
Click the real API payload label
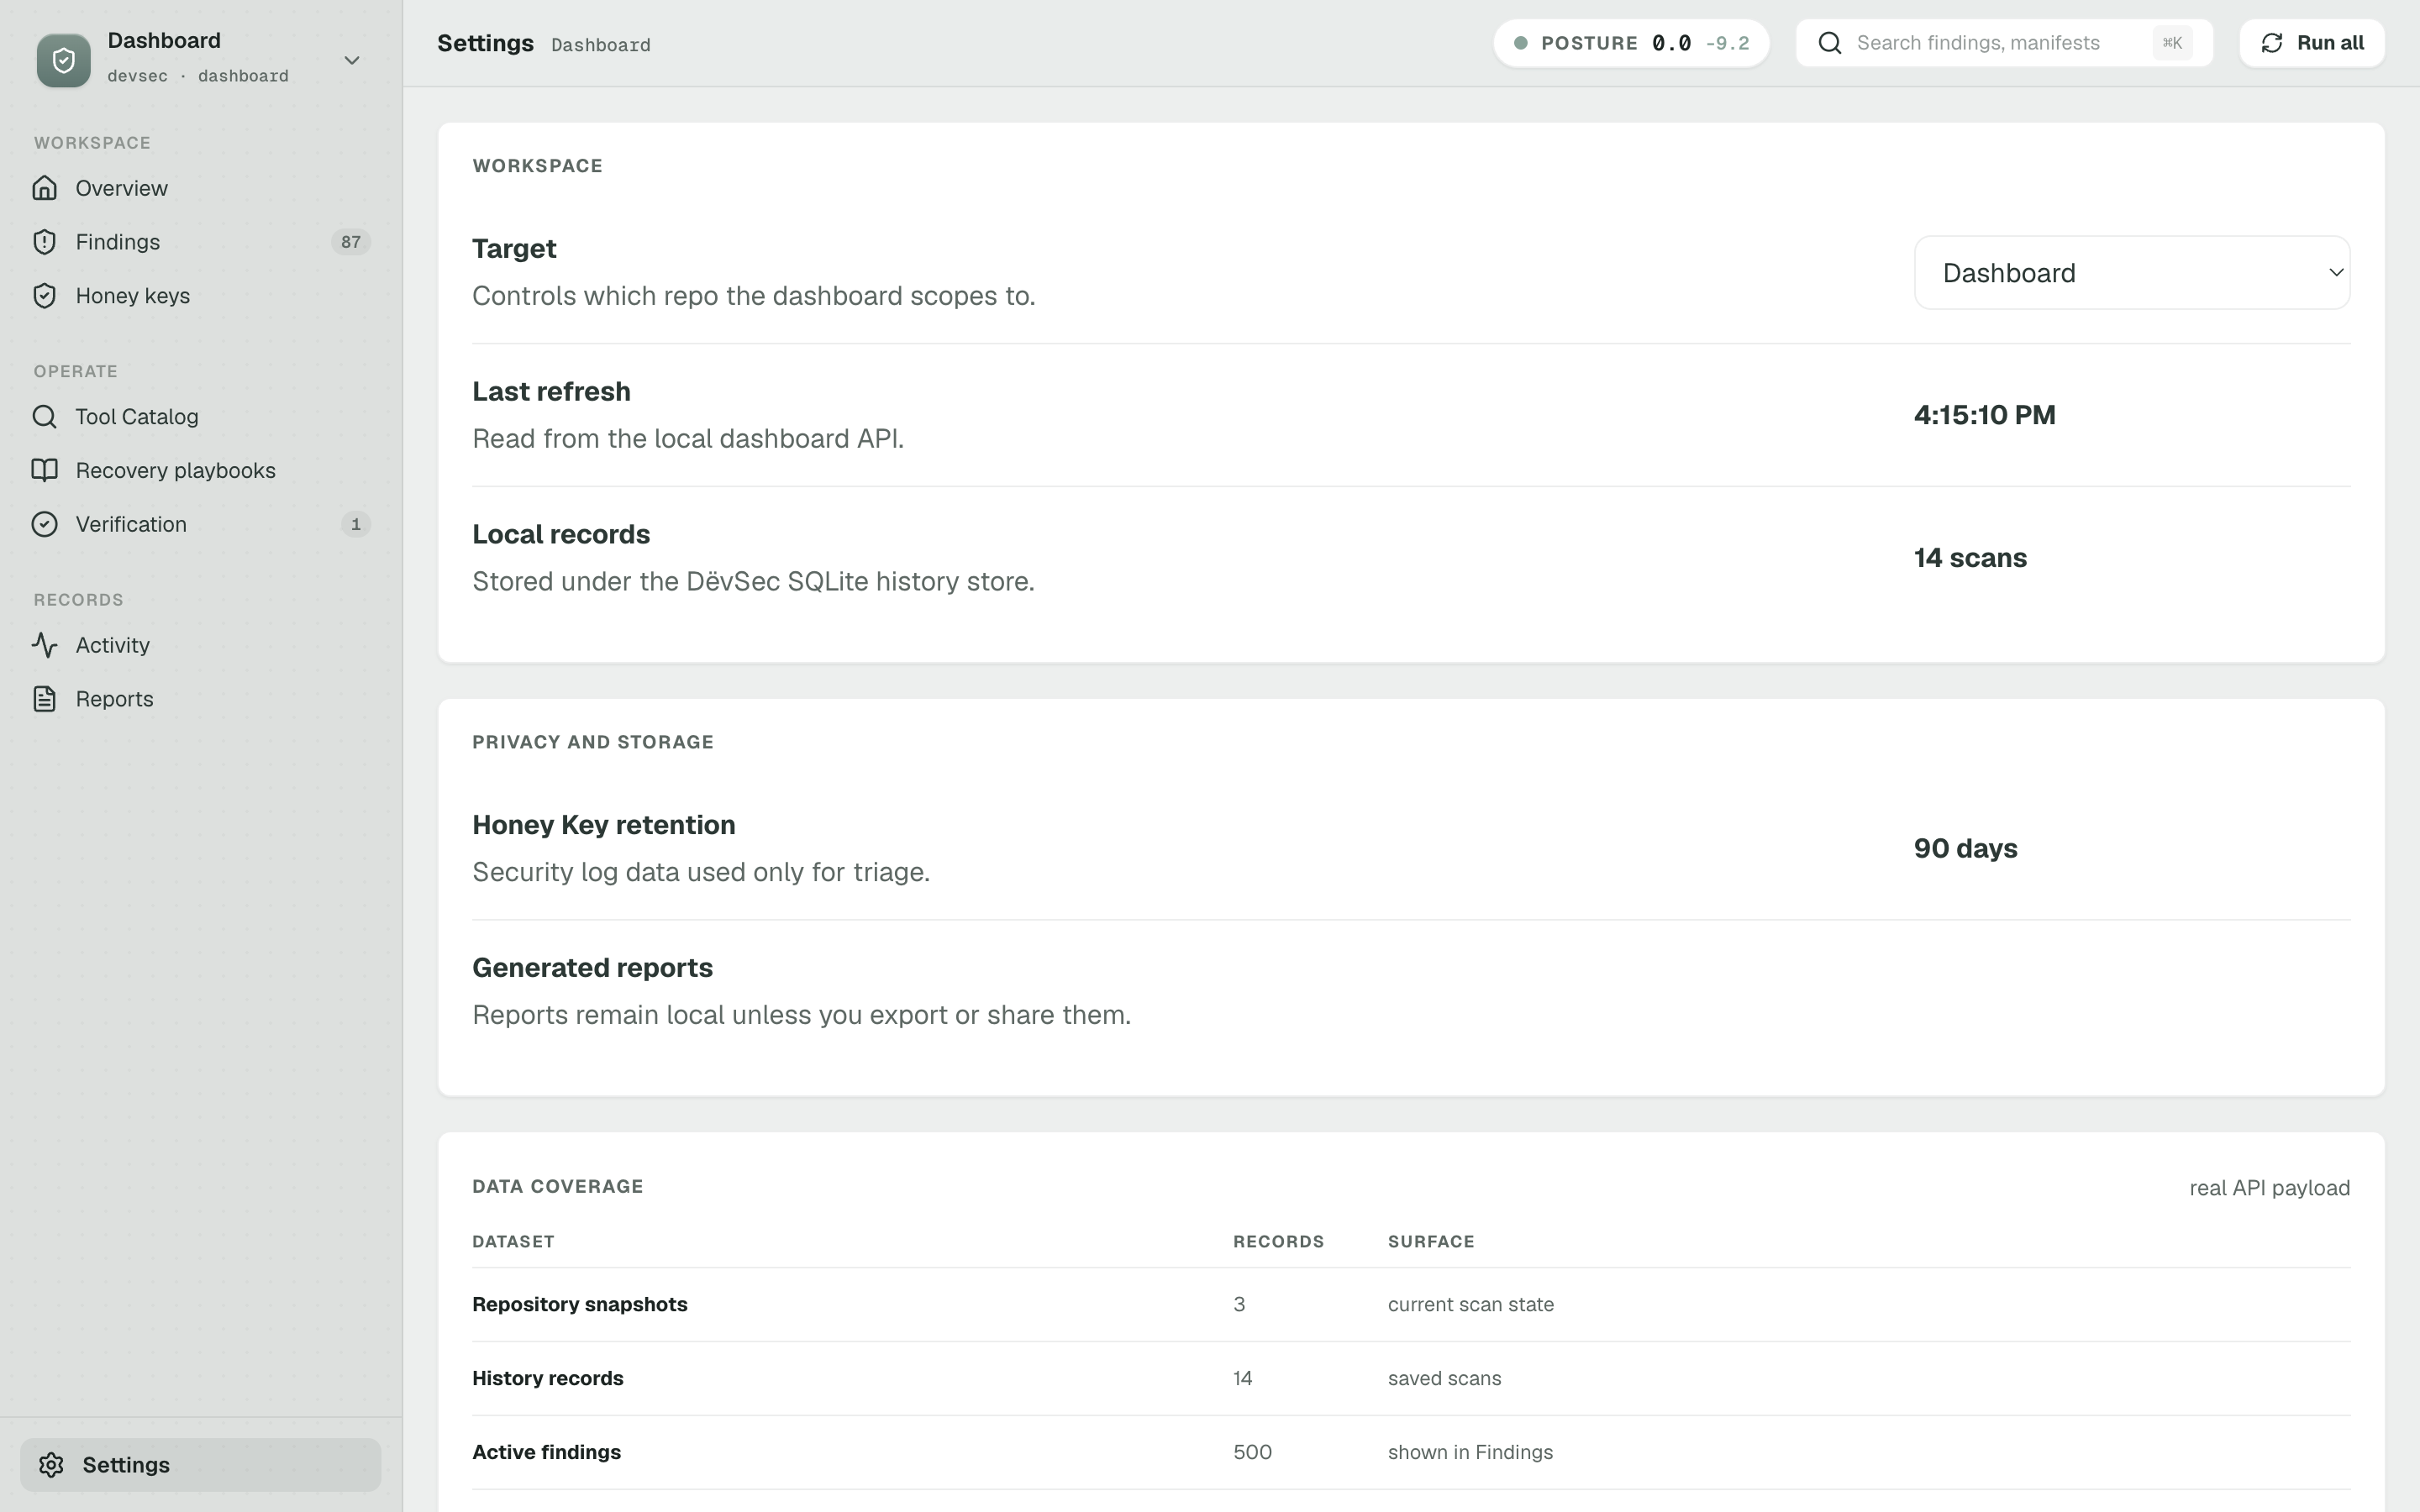2269,1188
